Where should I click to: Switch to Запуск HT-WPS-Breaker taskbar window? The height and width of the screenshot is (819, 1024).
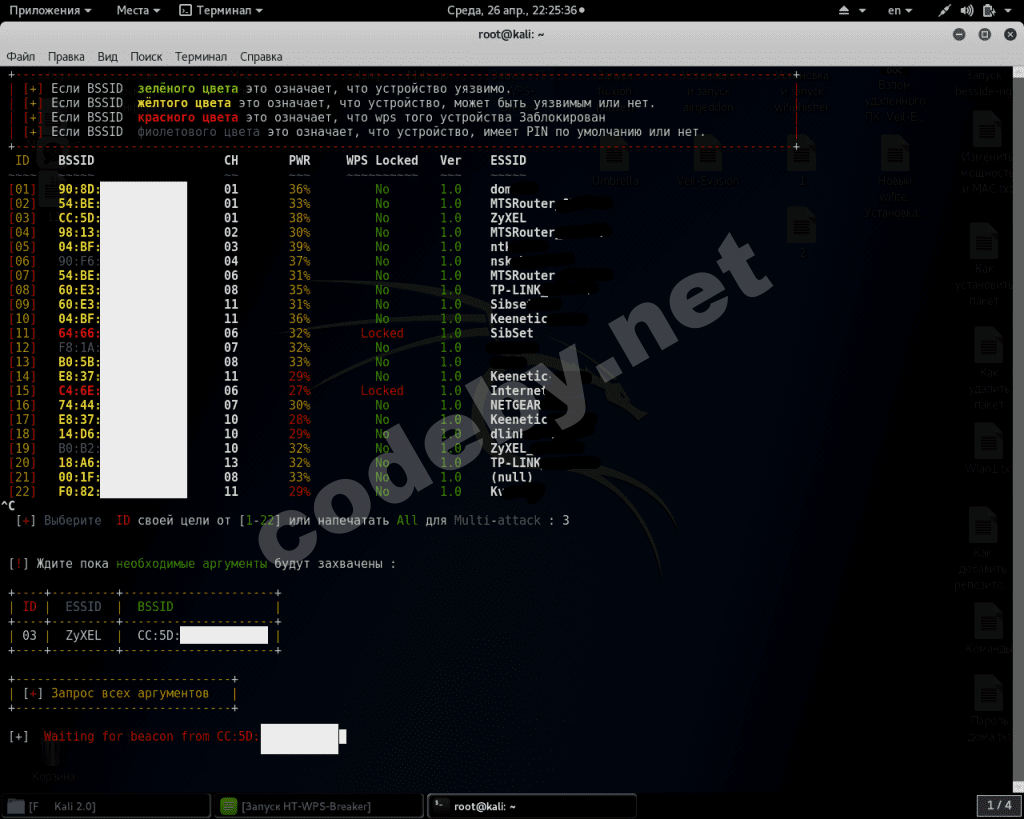[x=319, y=807]
